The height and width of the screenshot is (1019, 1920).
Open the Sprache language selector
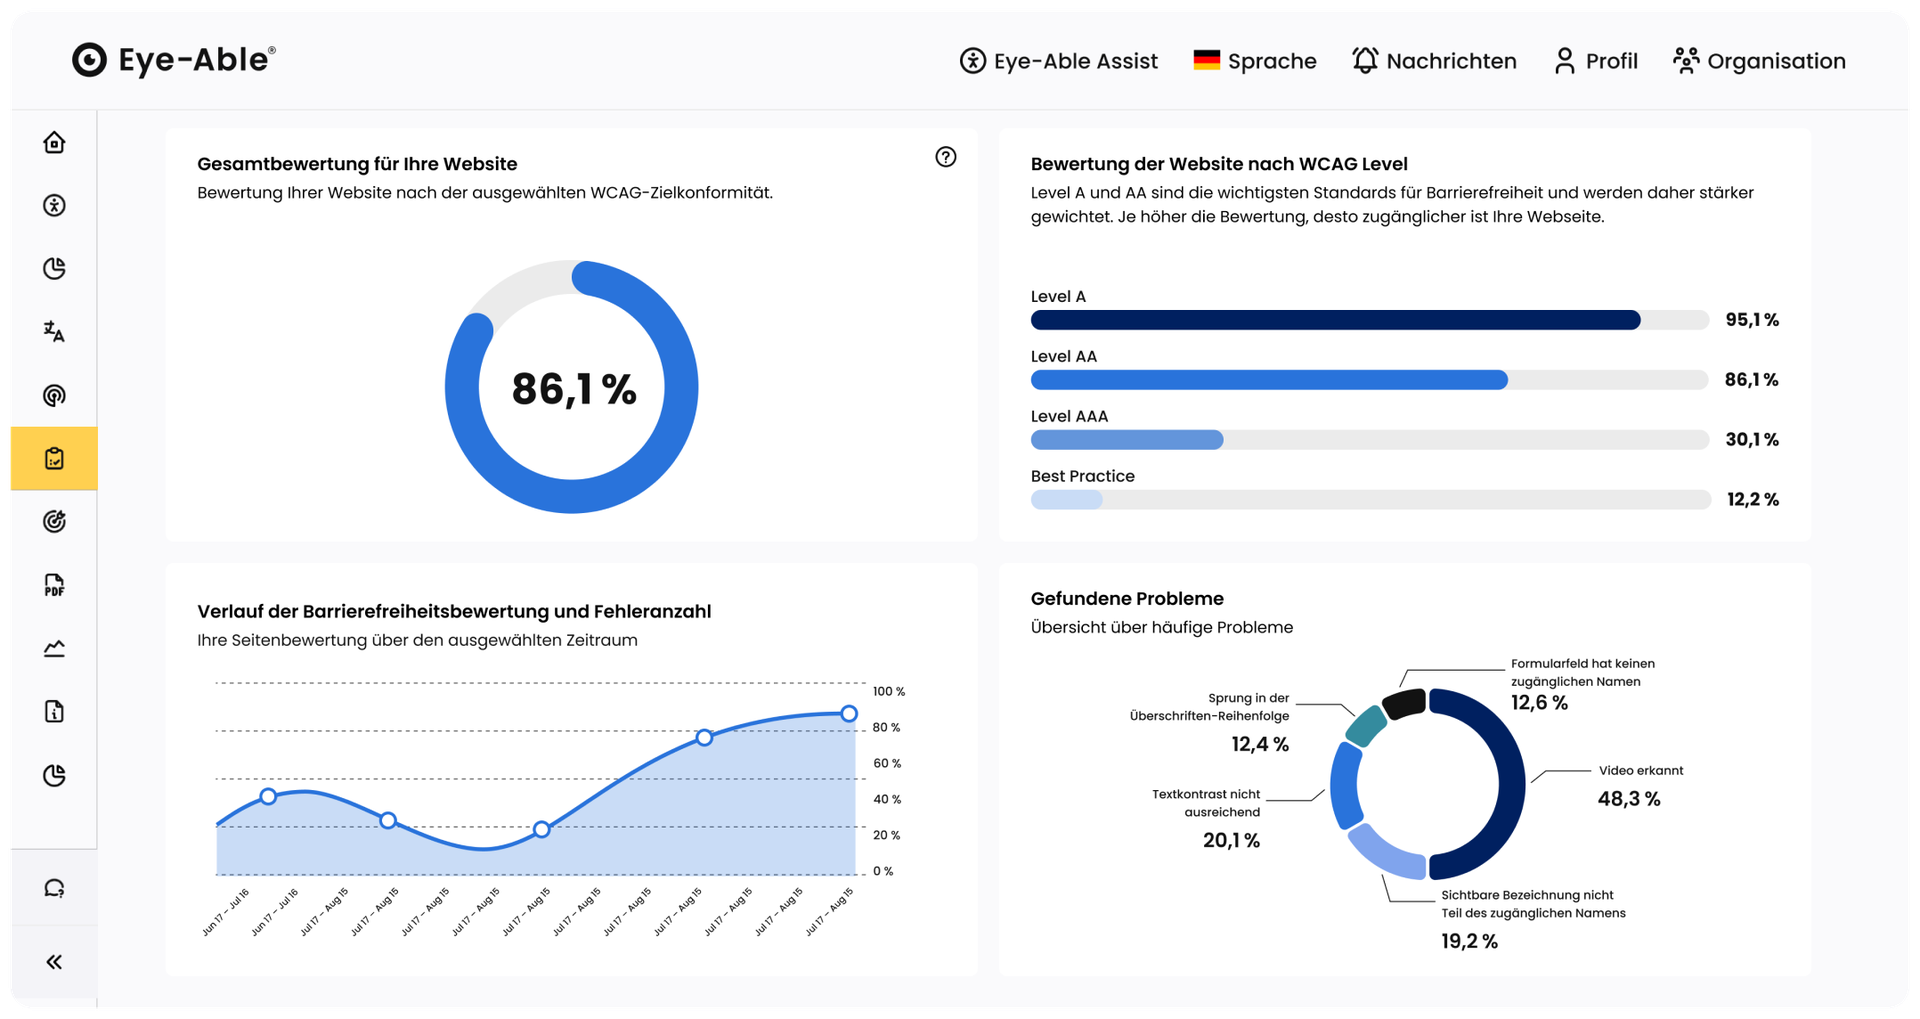click(1255, 61)
